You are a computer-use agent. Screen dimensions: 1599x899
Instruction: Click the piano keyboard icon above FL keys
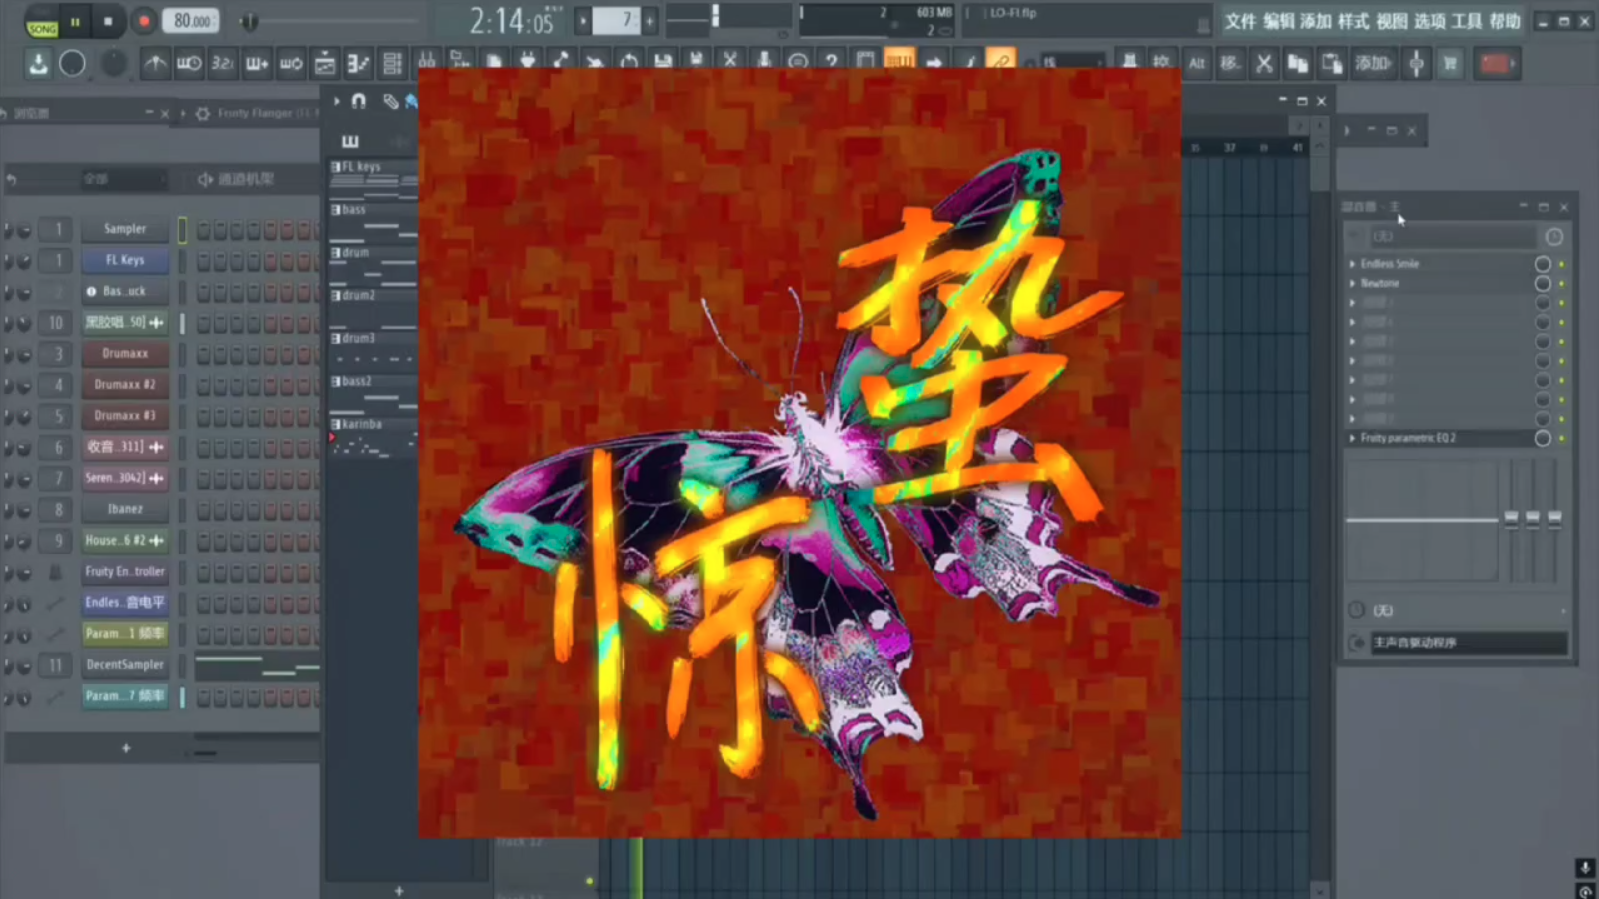click(x=350, y=141)
